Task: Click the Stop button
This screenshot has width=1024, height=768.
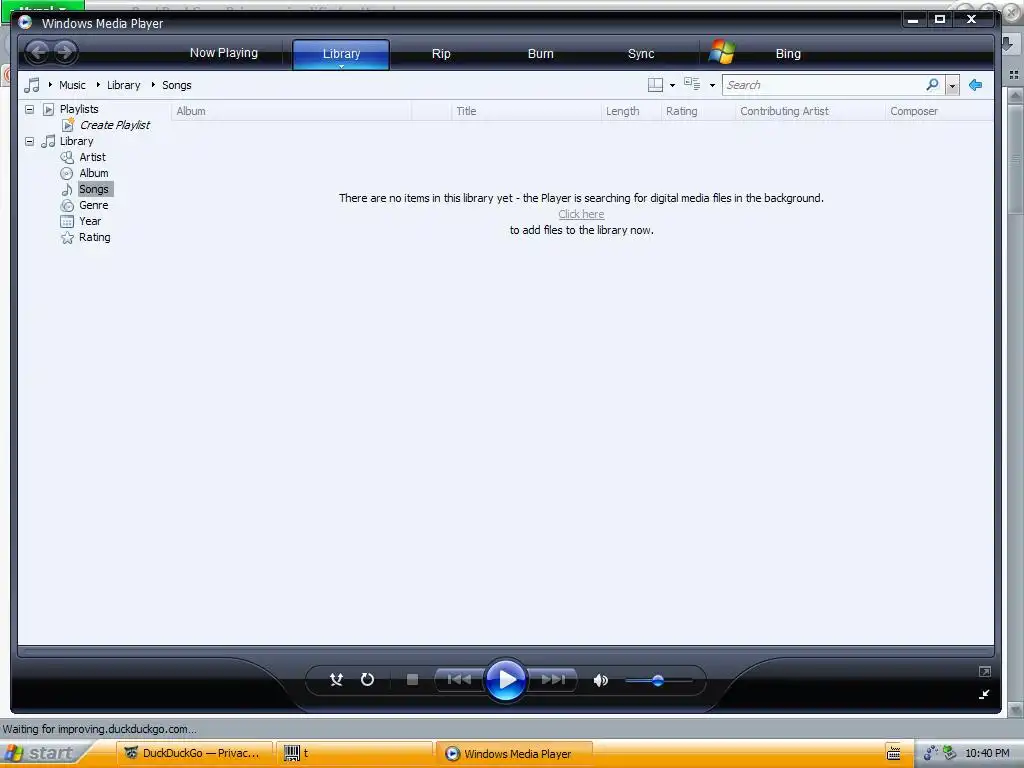Action: [412, 680]
